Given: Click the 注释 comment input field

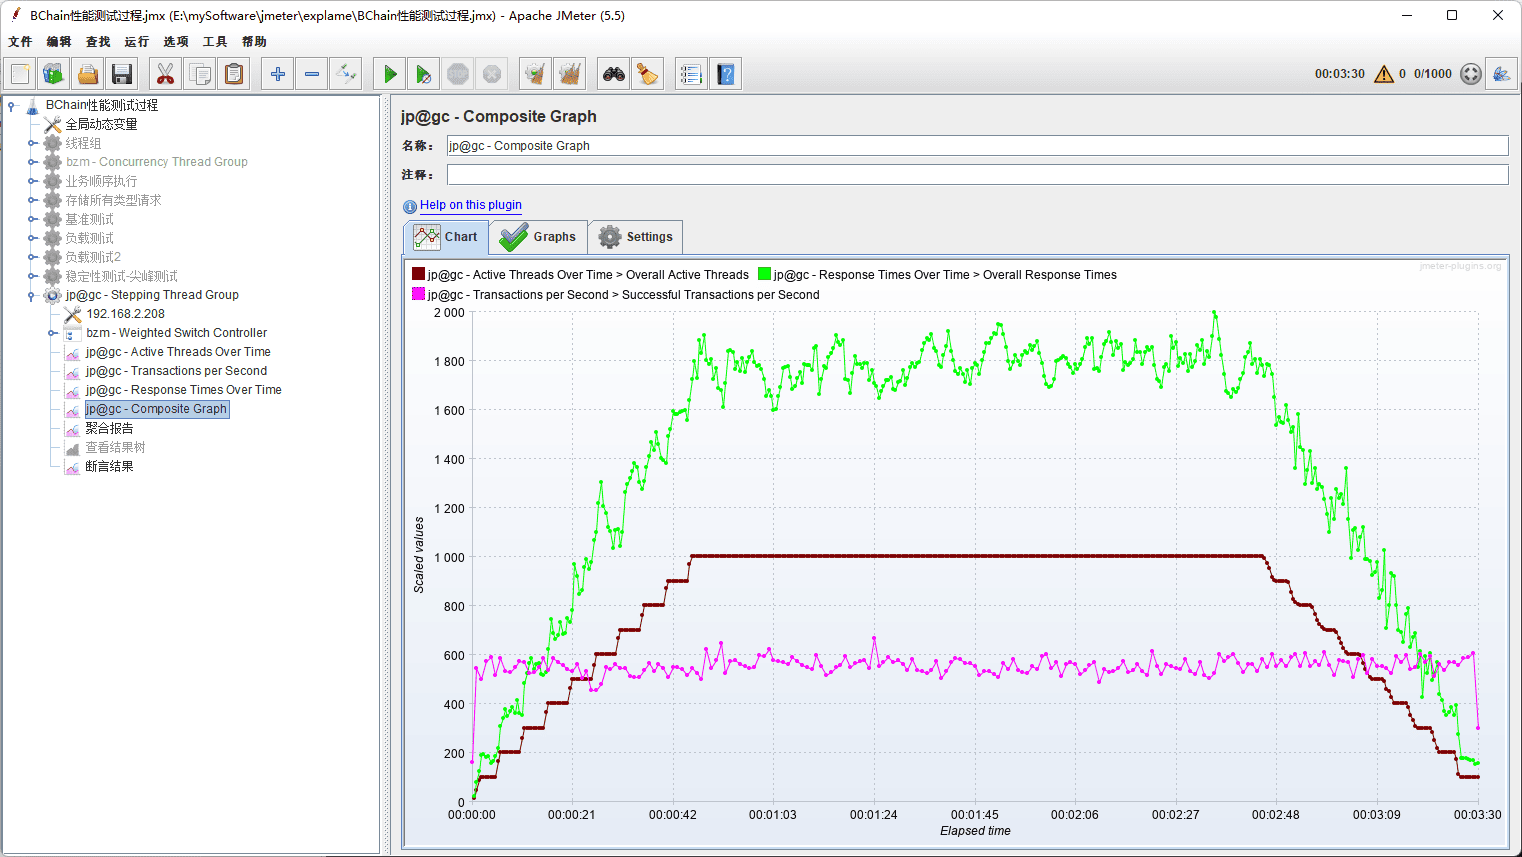Looking at the screenshot, I should [976, 175].
